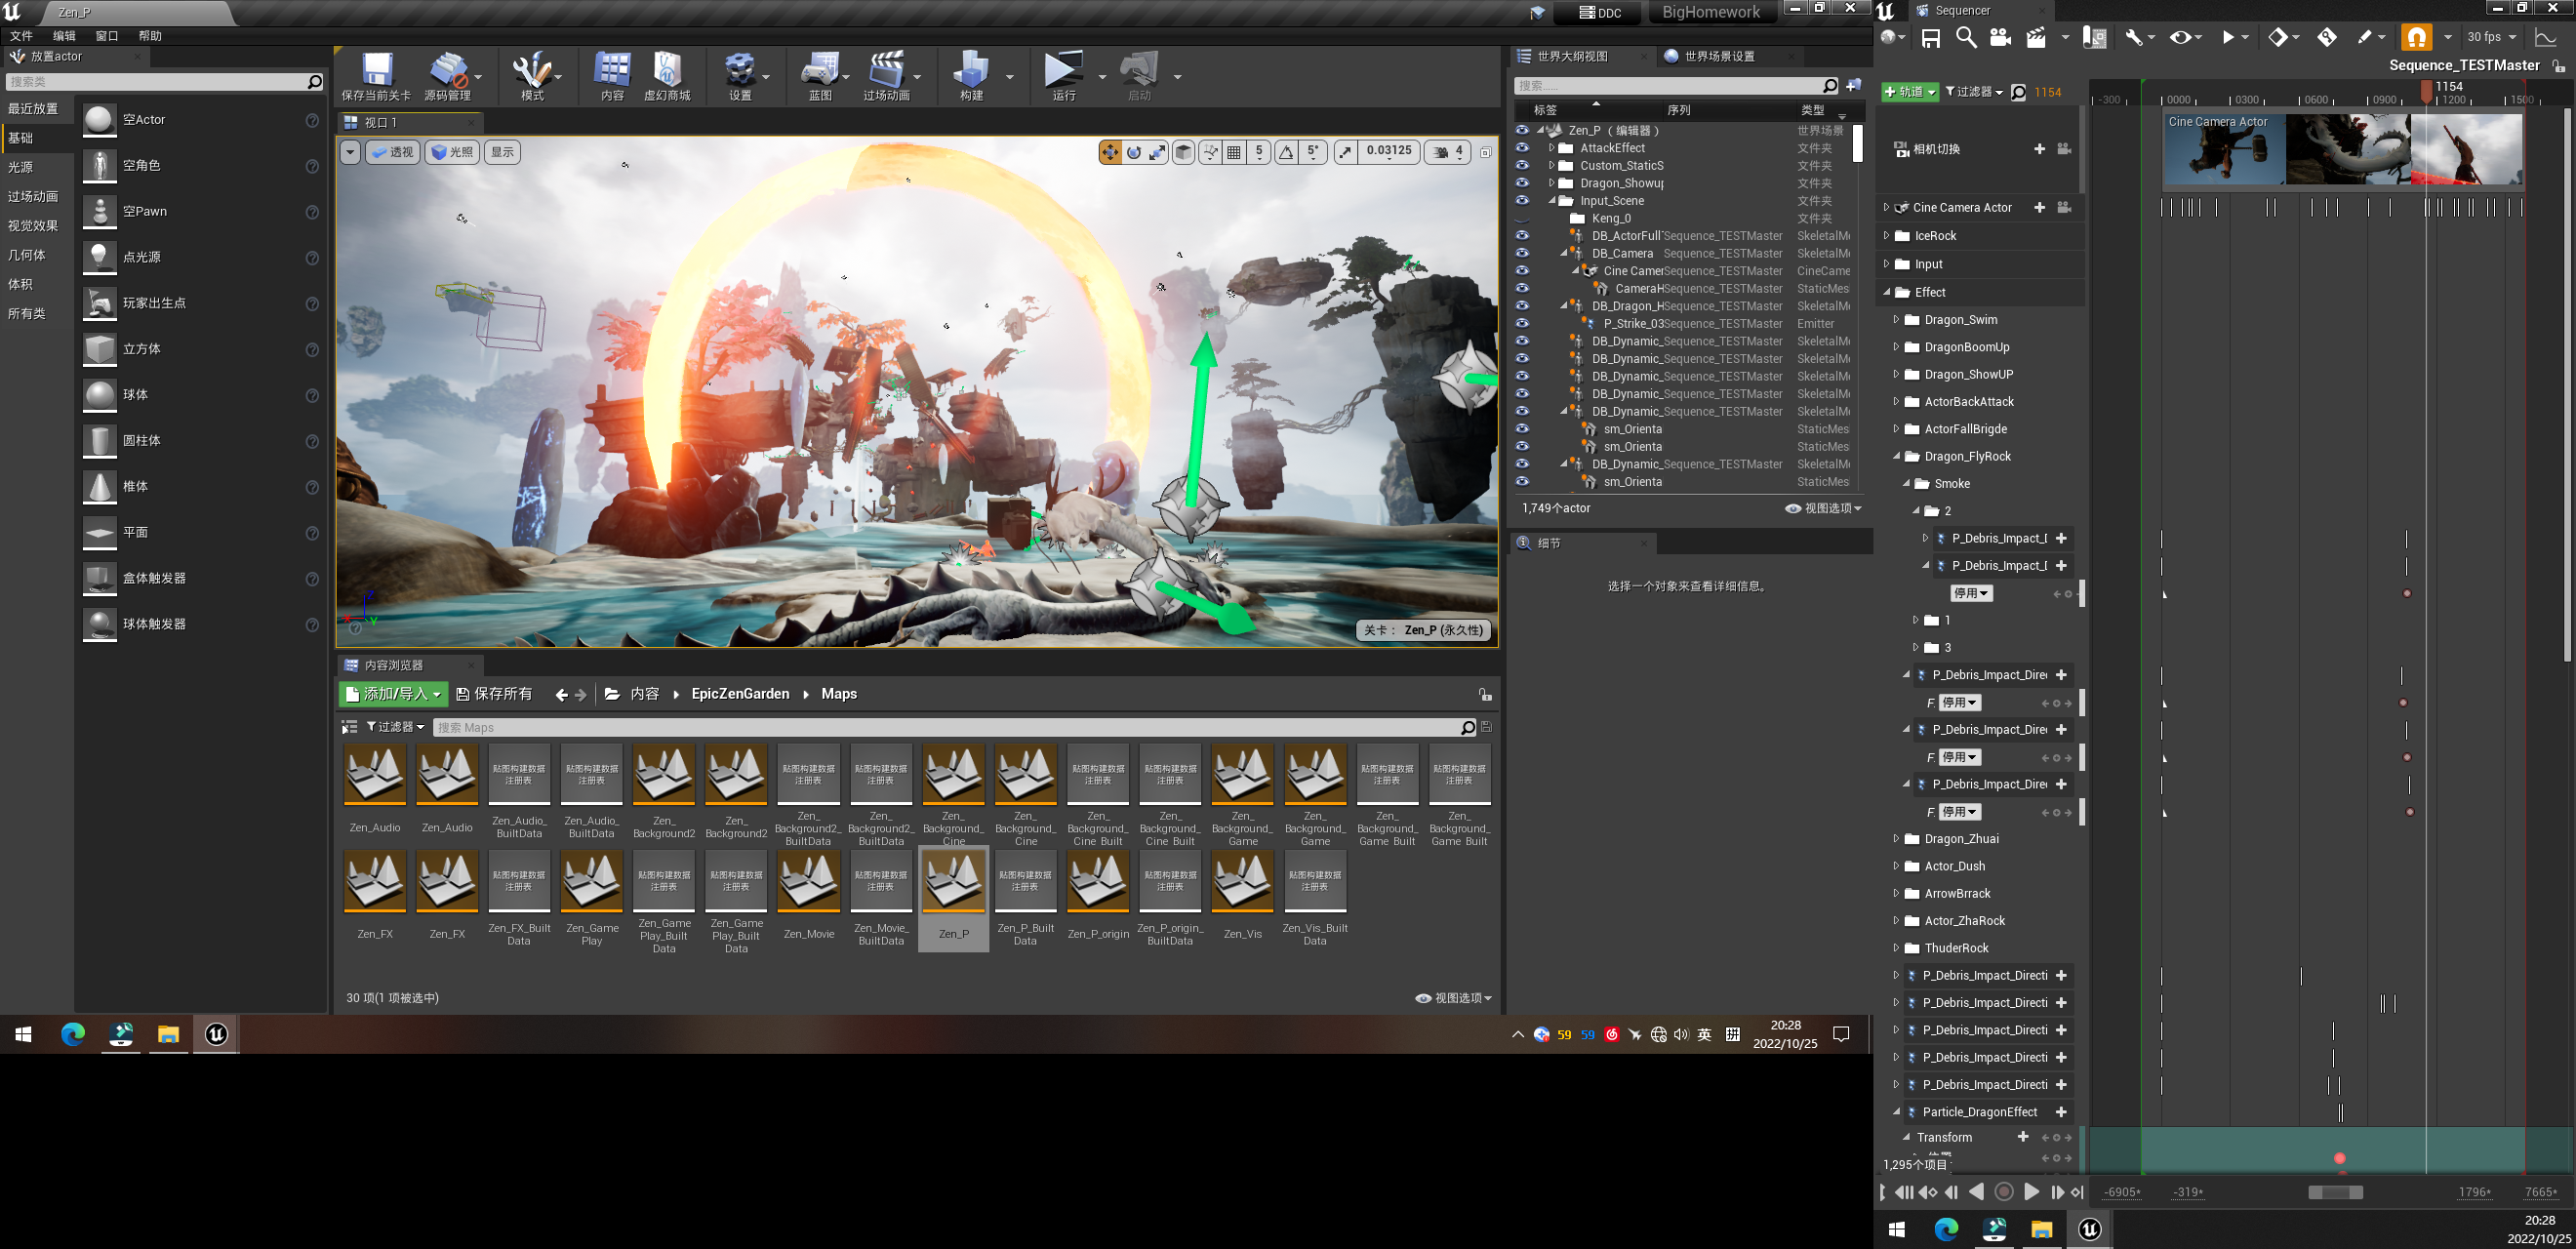The width and height of the screenshot is (2576, 1249).
Task: Open the Content toolbar icon
Action: pyautogui.click(x=612, y=70)
